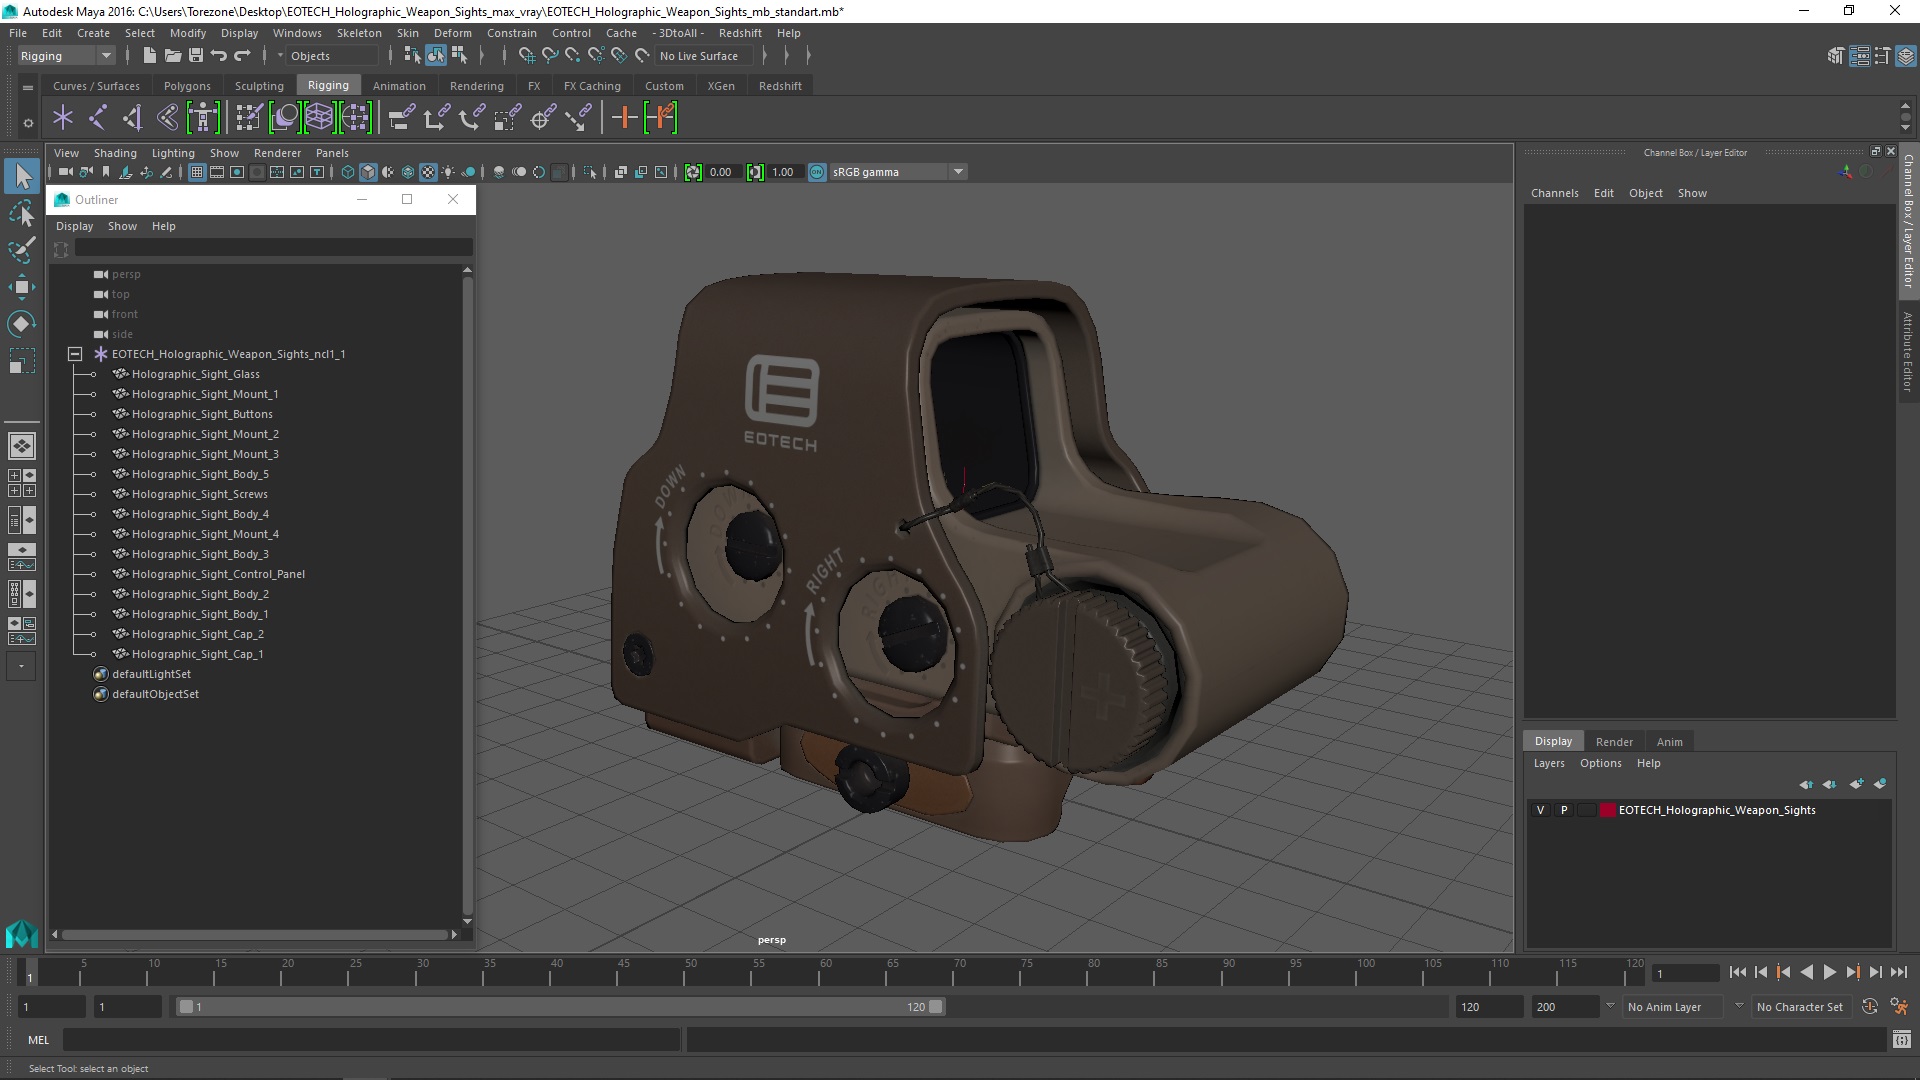
Task: Open shelf options gear menu
Action: click(28, 124)
